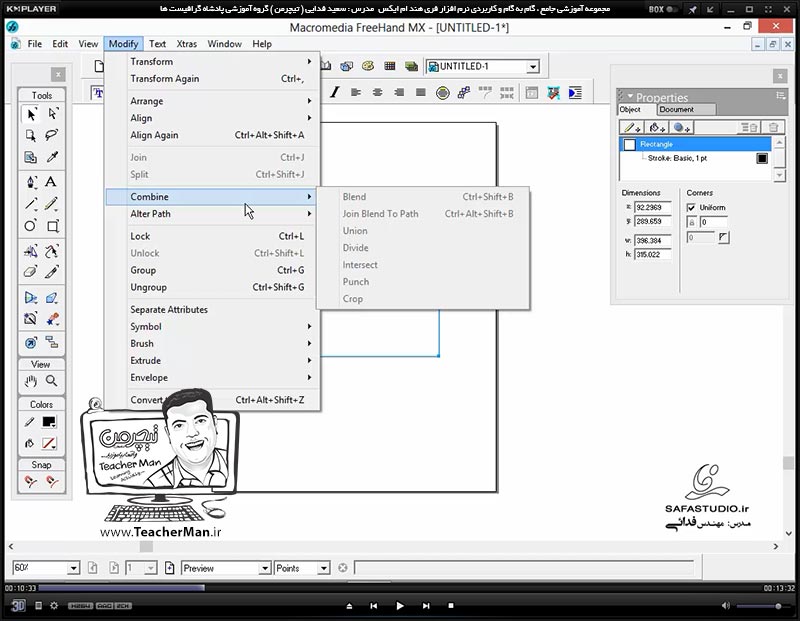Open the Points units dropdown
Screen dimensions: 800x621
323,568
